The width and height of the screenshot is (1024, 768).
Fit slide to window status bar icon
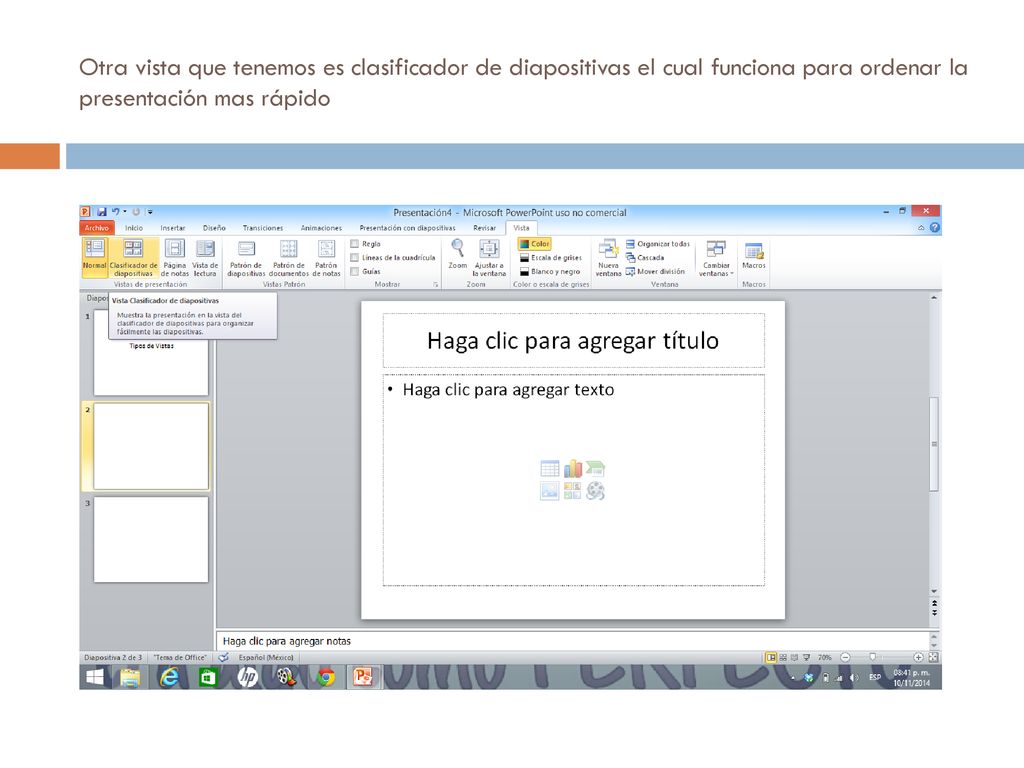pyautogui.click(x=933, y=658)
